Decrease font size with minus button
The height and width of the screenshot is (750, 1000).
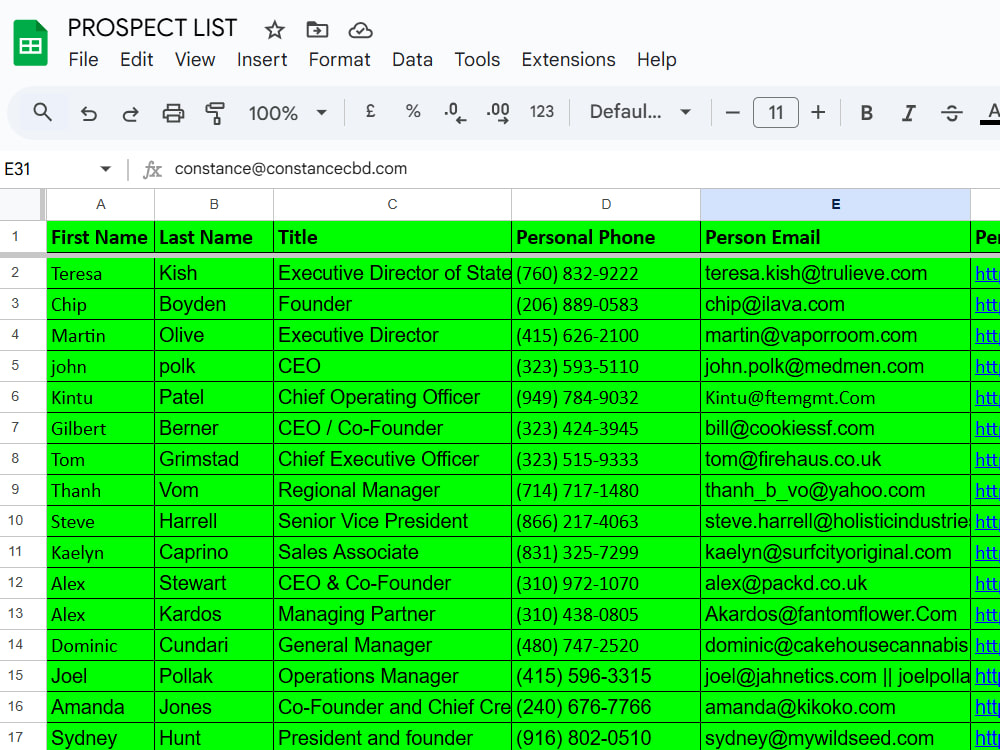coord(733,113)
